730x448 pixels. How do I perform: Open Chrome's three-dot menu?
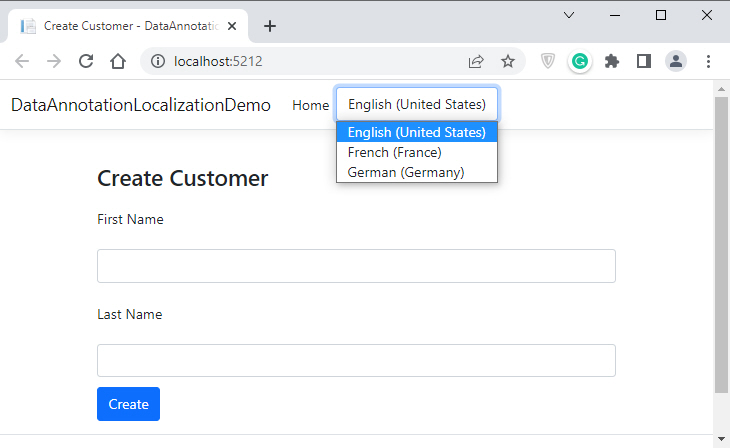(x=708, y=61)
